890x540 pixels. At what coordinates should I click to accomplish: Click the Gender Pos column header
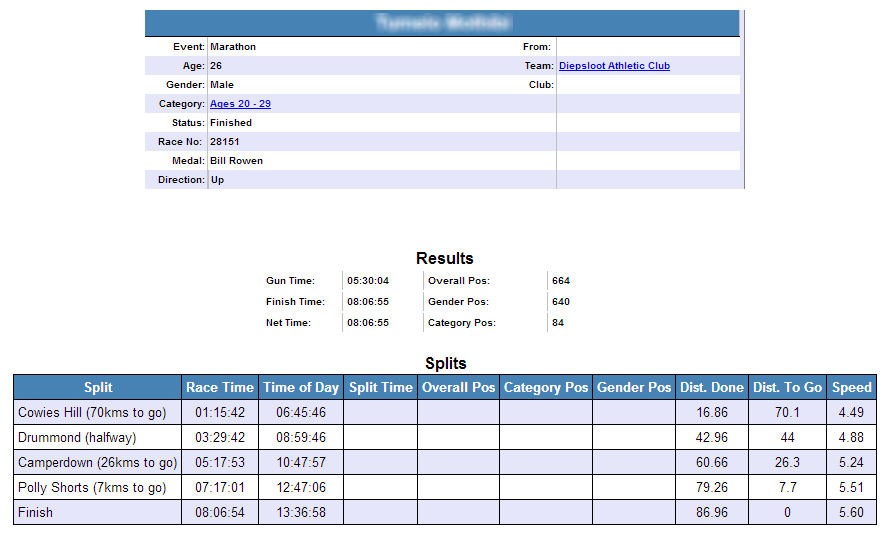click(x=634, y=387)
